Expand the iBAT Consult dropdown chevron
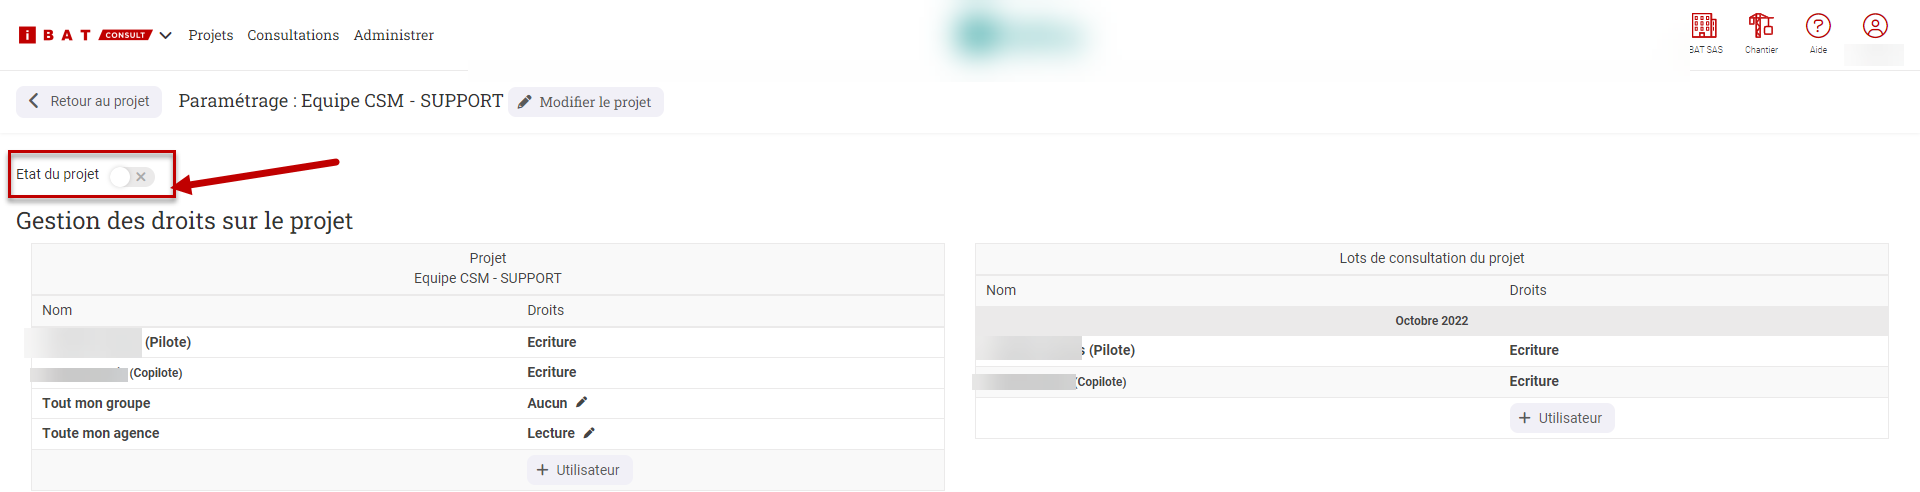 (166, 35)
